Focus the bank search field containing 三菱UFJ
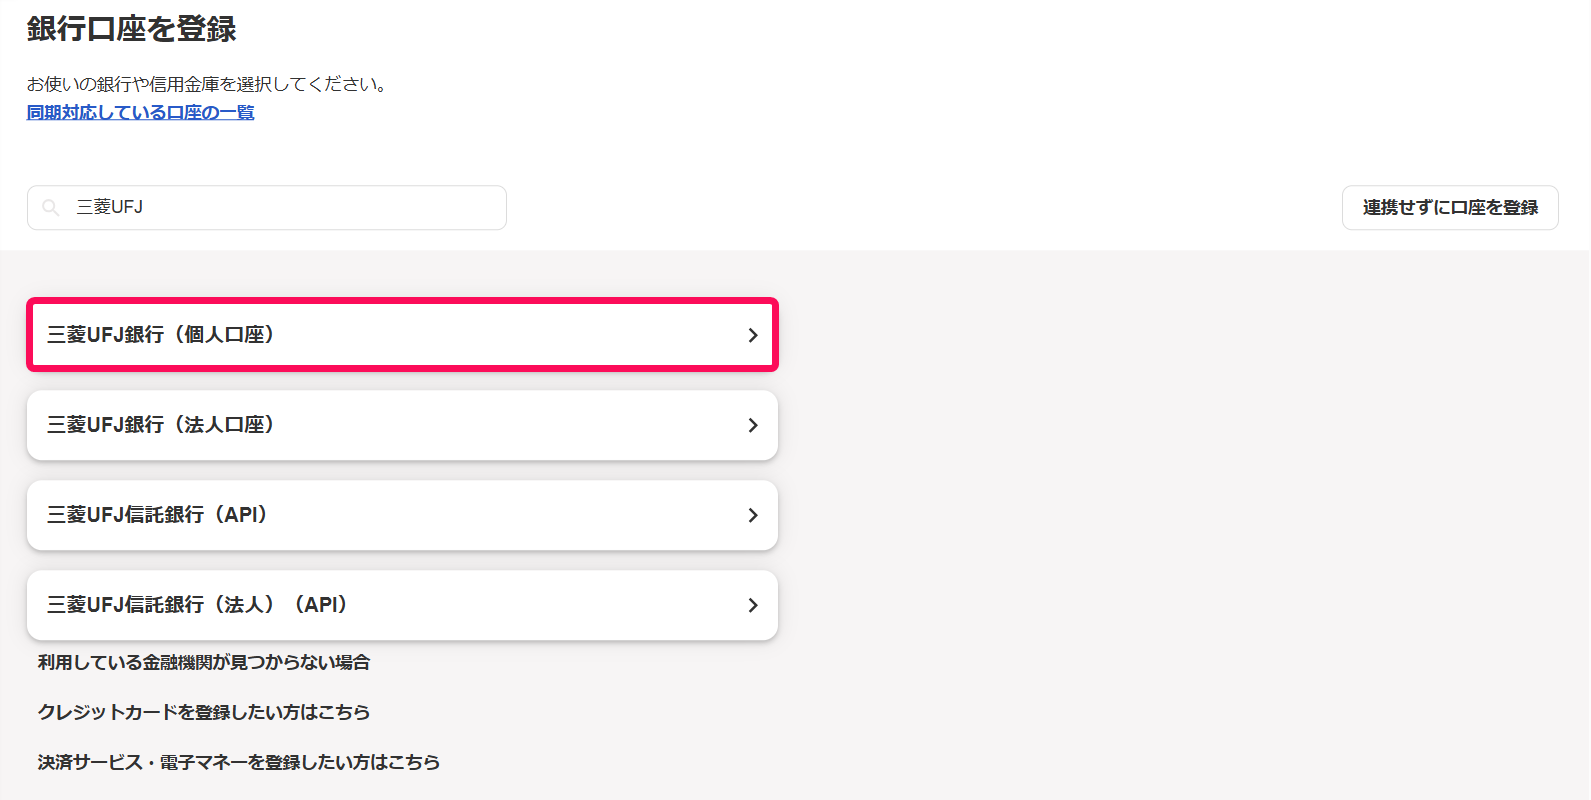Image resolution: width=1591 pixels, height=800 pixels. coord(267,207)
